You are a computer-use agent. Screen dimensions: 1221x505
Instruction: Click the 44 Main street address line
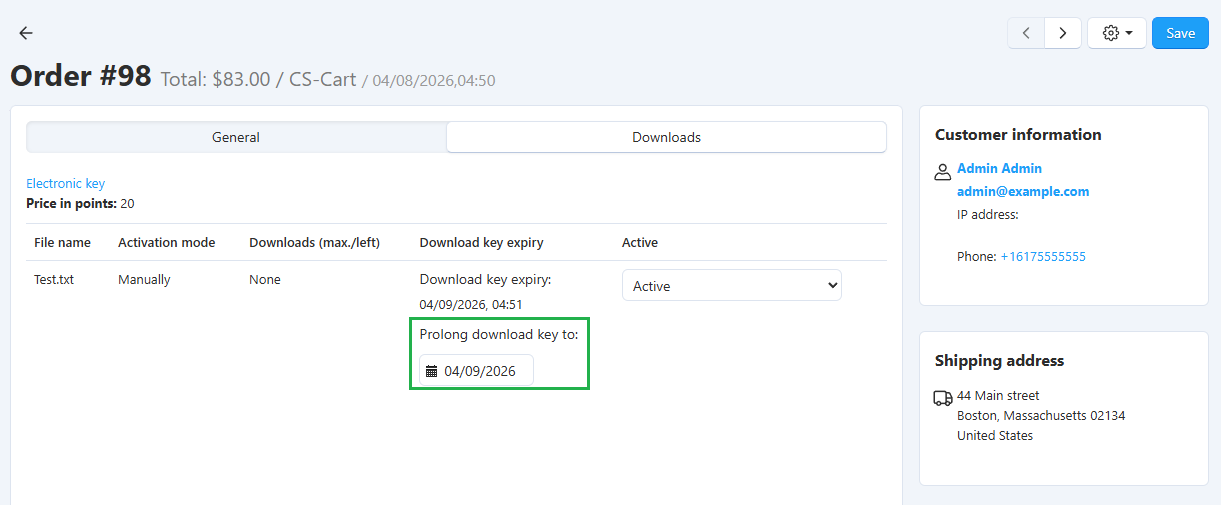tap(998, 395)
